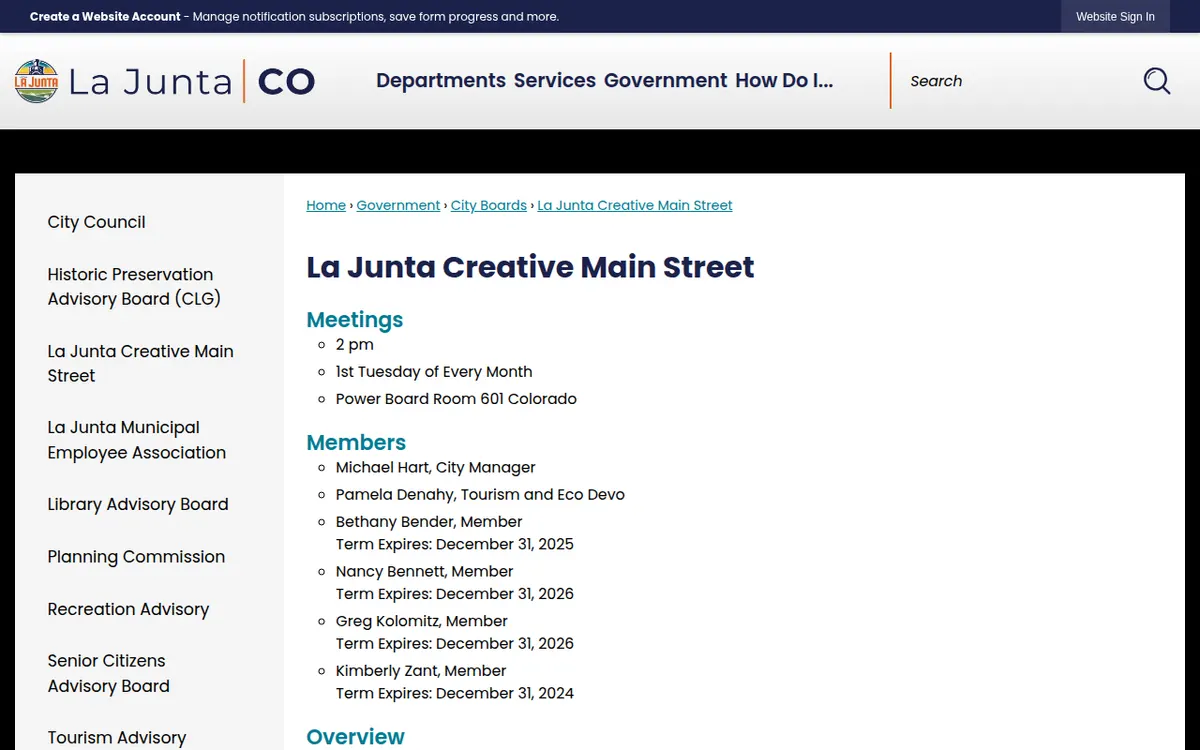Open the Government menu
This screenshot has height=750, width=1200.
[666, 81]
